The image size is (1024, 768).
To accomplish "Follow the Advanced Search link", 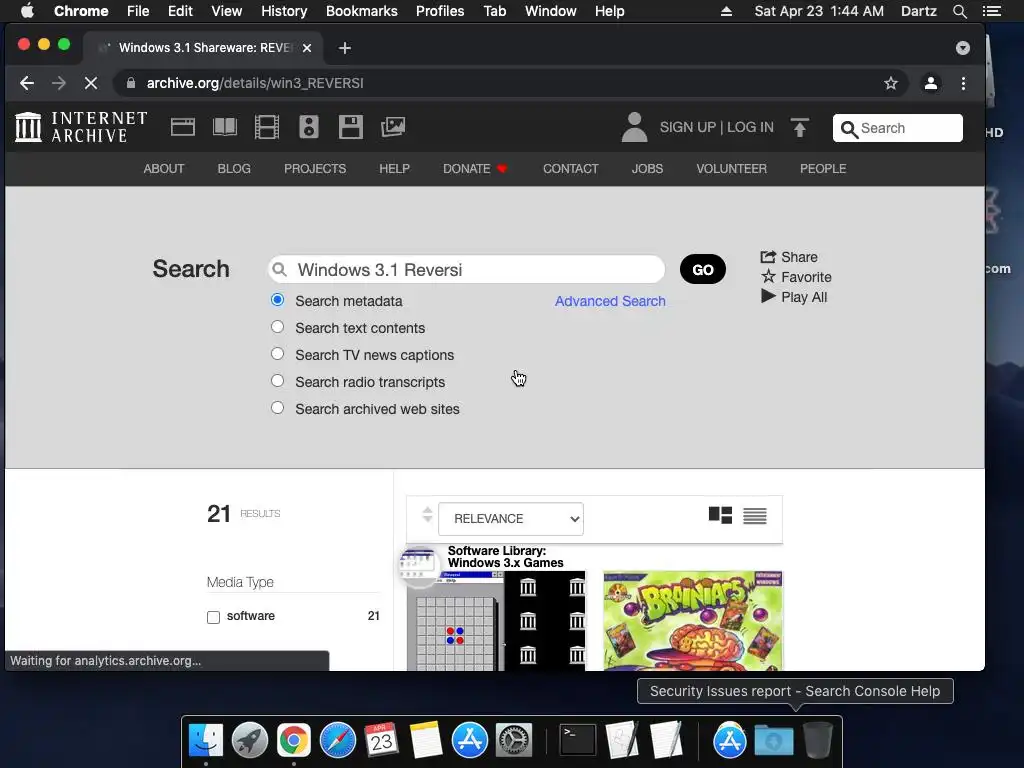I will [x=610, y=301].
